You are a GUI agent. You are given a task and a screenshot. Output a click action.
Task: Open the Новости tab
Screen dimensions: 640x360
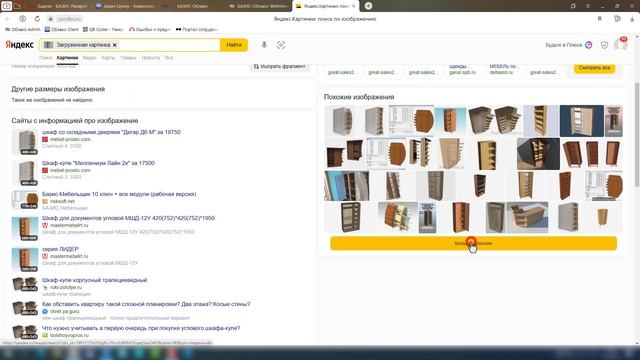[x=151, y=58]
